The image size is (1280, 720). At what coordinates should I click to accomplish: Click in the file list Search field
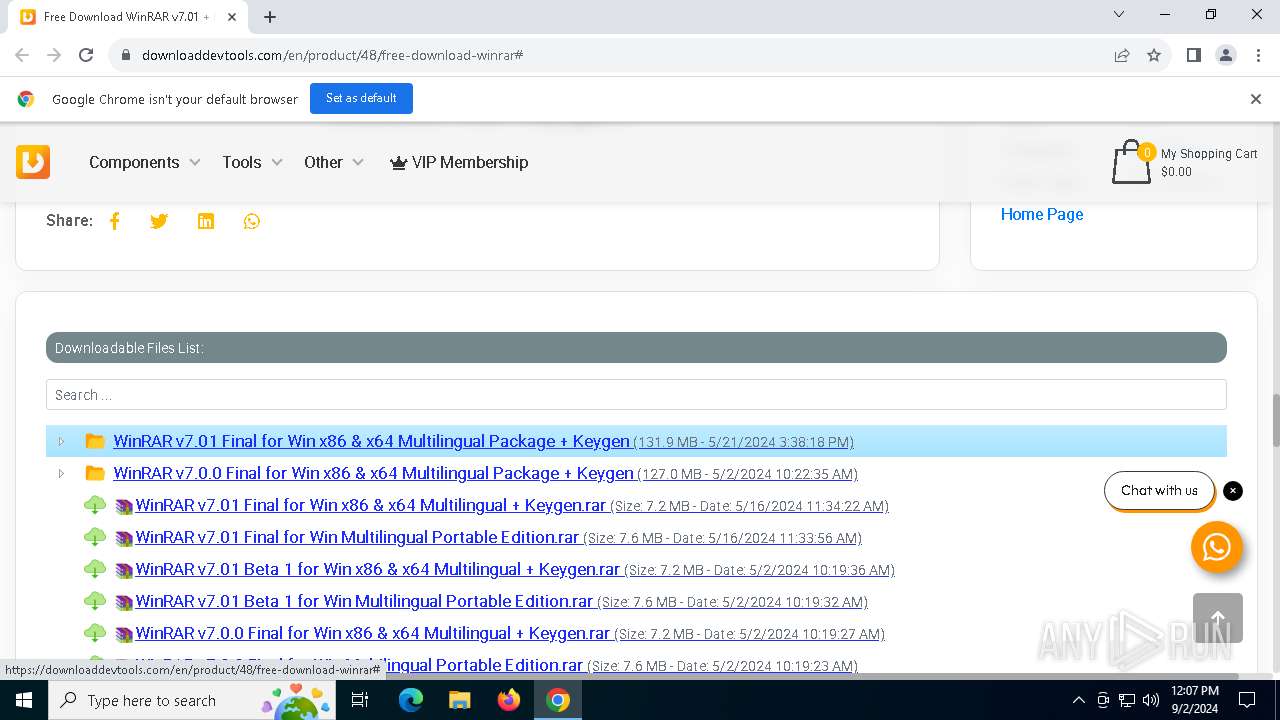coord(636,394)
